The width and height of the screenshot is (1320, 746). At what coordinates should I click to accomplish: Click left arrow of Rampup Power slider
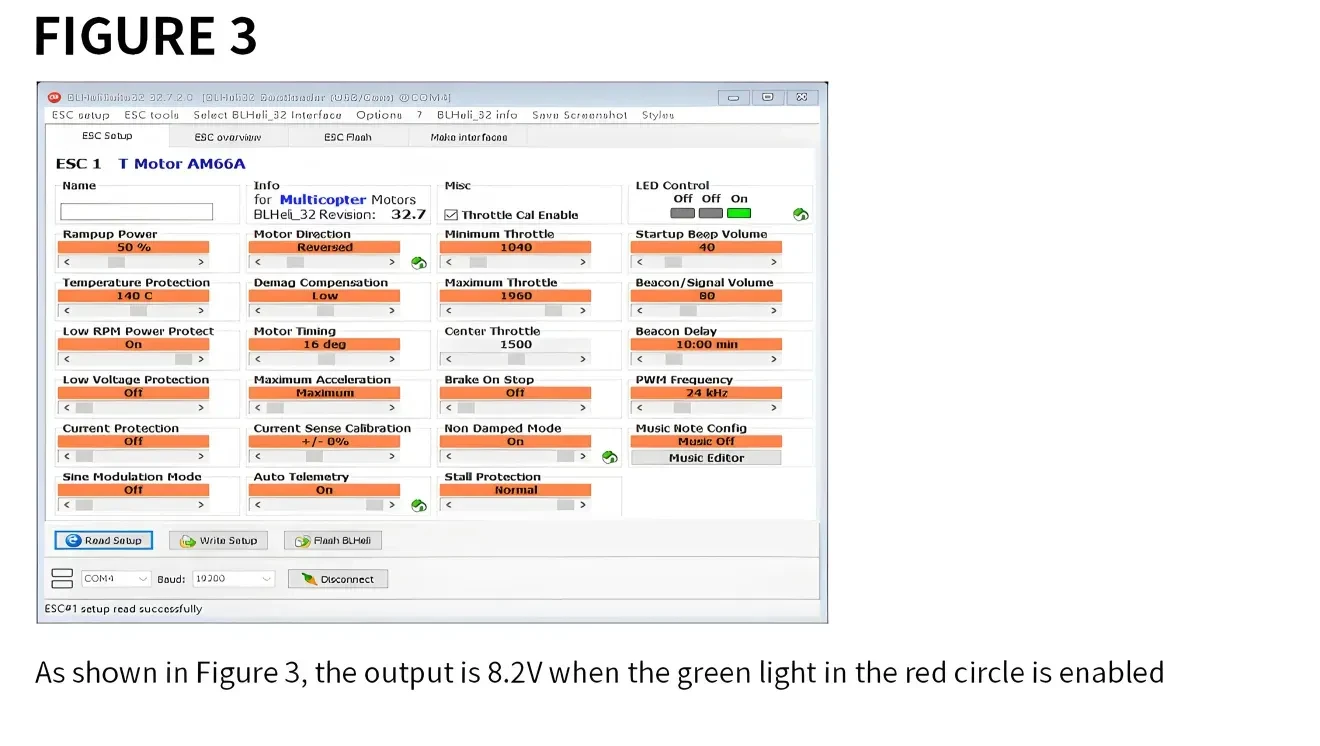(67, 262)
